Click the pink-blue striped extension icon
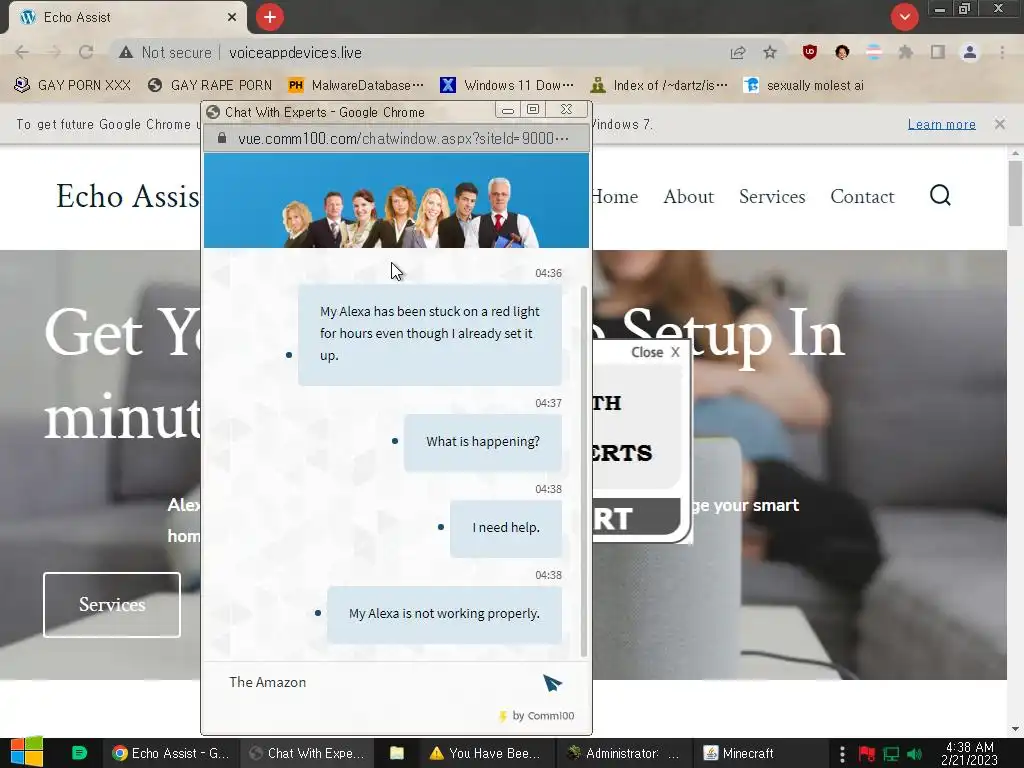Image resolution: width=1024 pixels, height=768 pixels. point(873,52)
